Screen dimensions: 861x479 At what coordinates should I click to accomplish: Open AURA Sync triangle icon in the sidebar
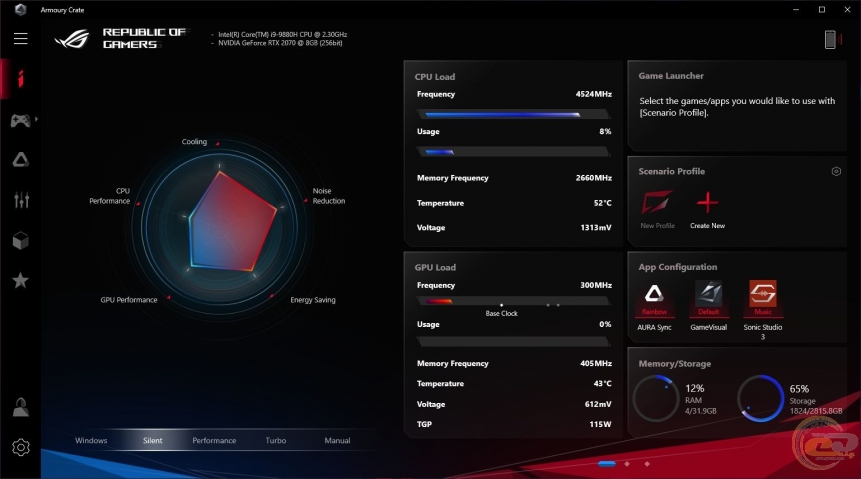[x=21, y=160]
